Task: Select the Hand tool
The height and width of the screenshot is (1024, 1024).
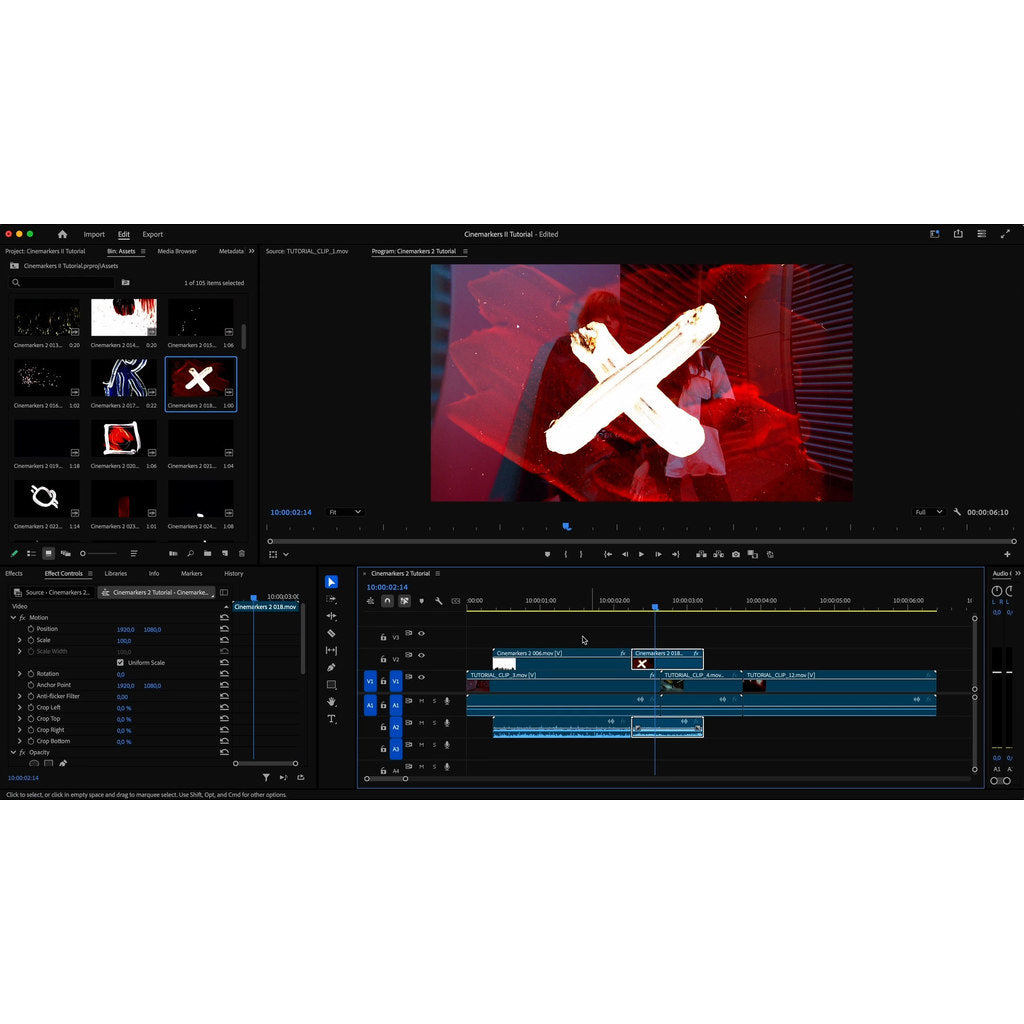Action: click(331, 701)
